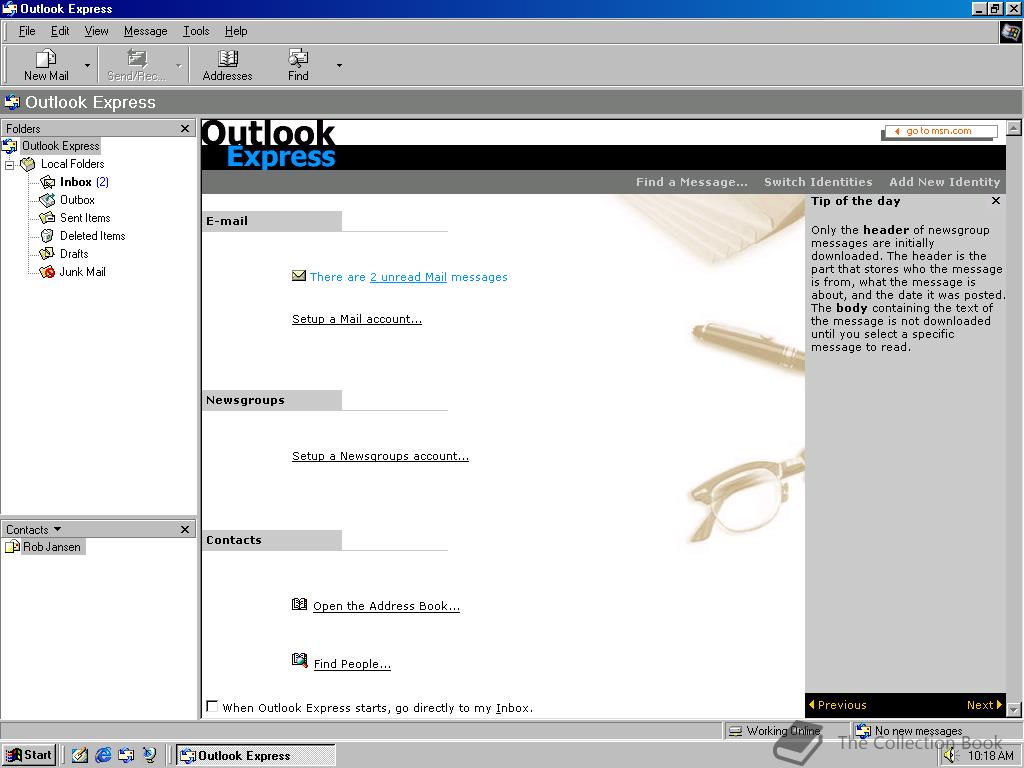Screen dimensions: 1024x768
Task: Click the Rob Jansen contact card icon
Action: click(12, 547)
